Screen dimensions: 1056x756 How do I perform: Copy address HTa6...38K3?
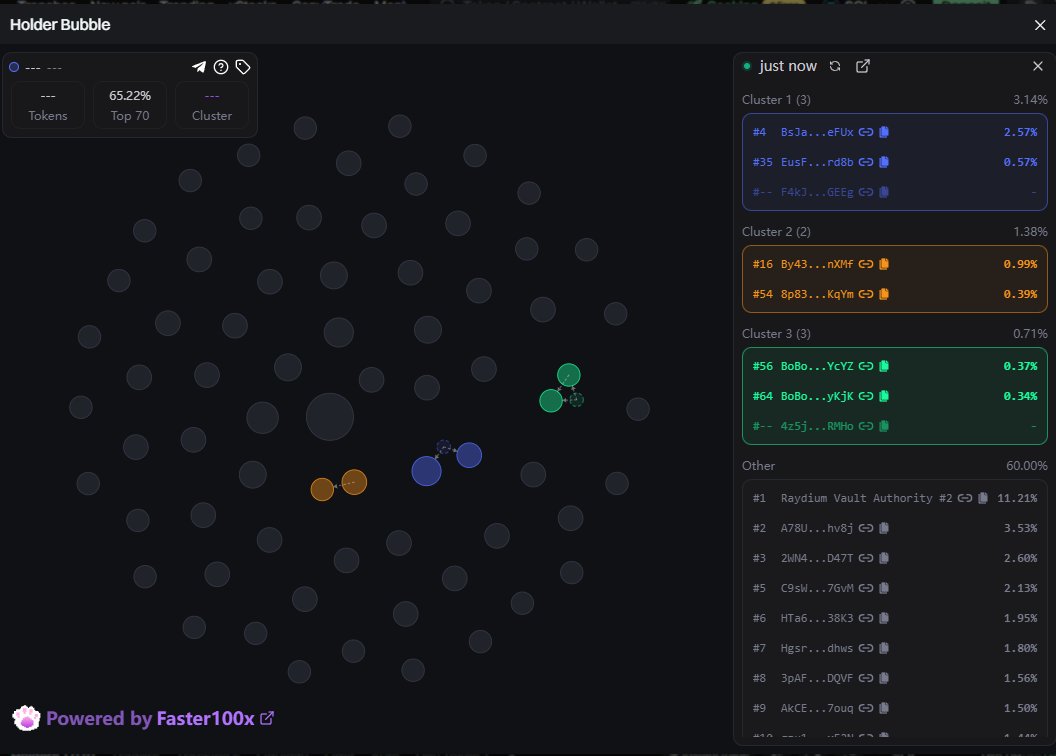point(884,618)
